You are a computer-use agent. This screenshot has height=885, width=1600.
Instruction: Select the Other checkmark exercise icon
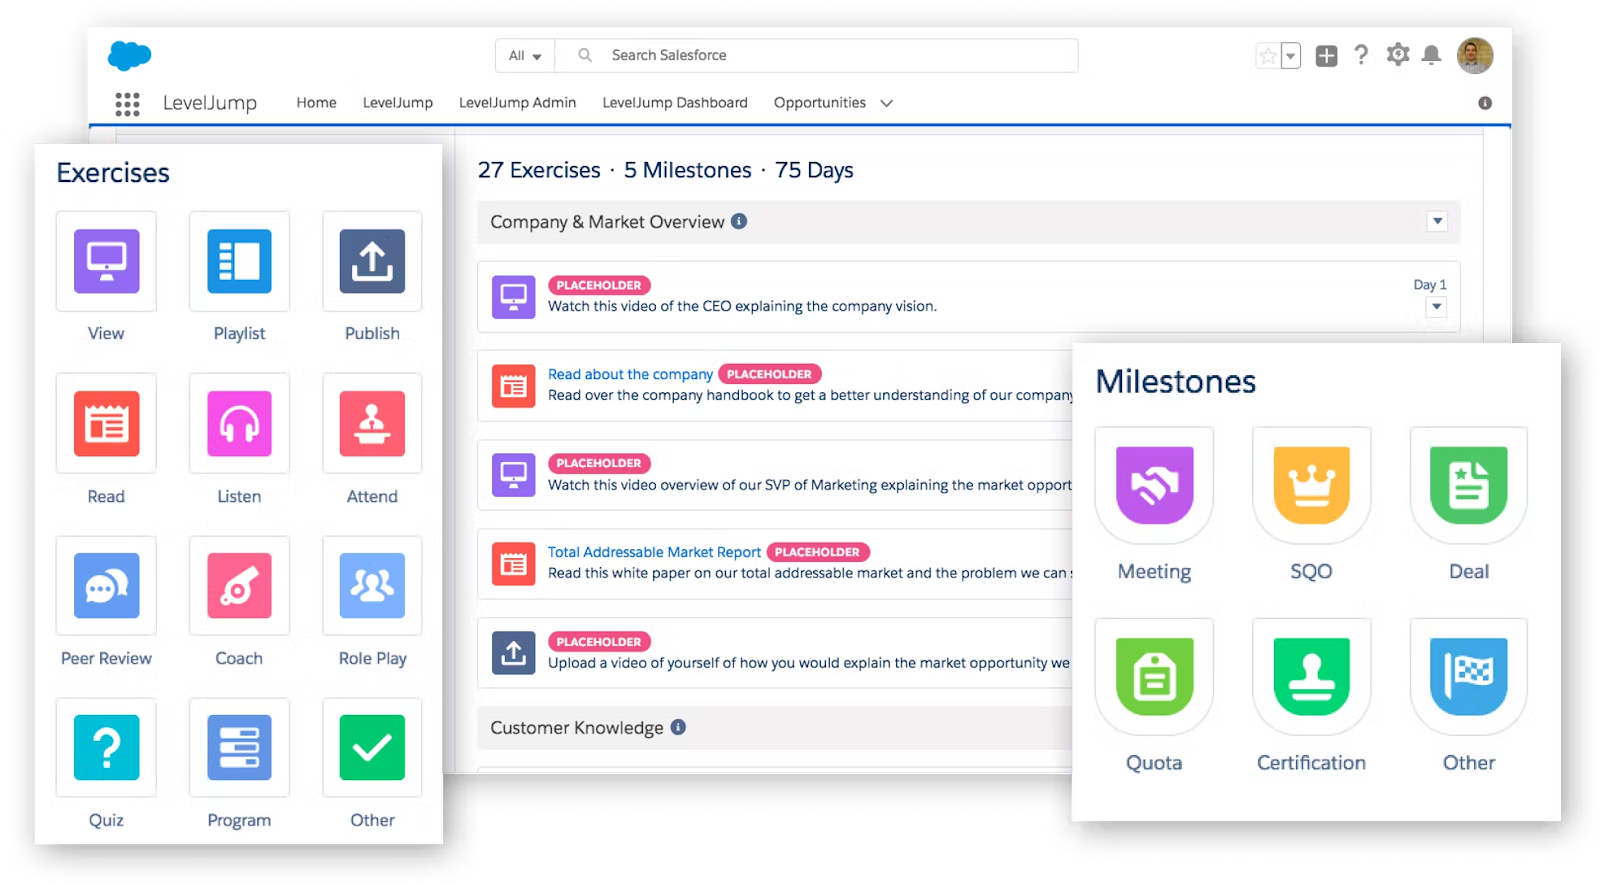[372, 747]
